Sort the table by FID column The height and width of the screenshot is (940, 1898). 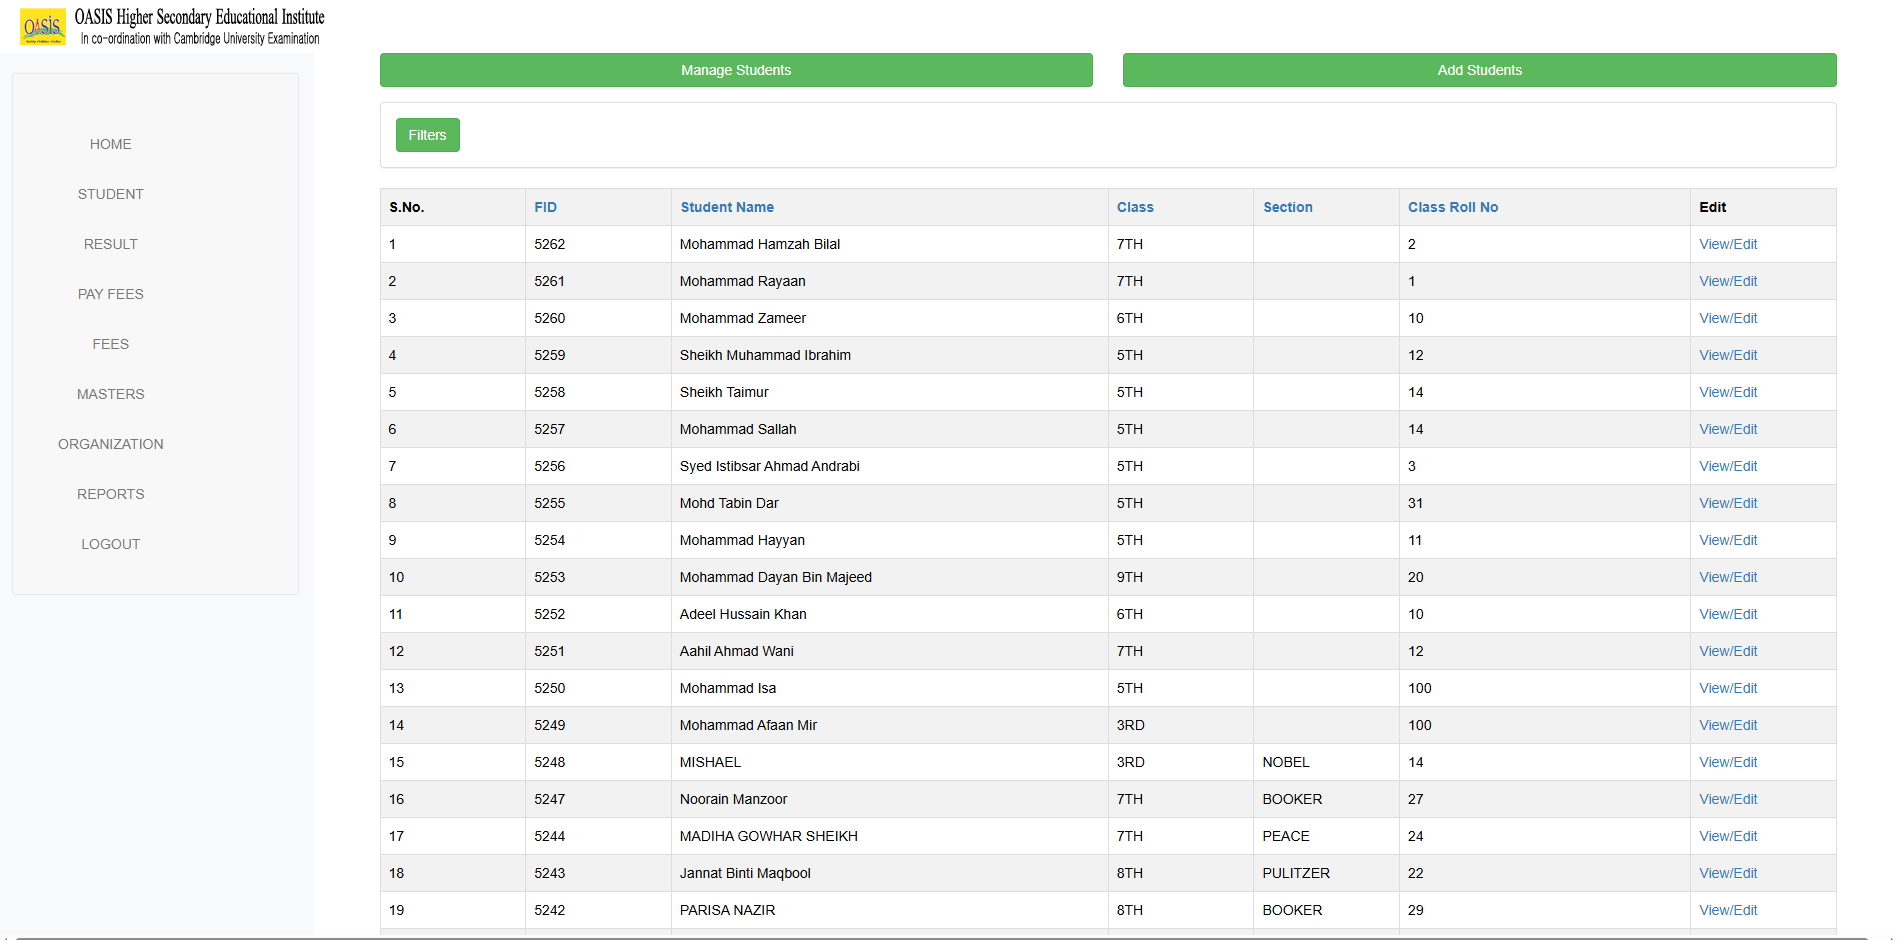coord(545,207)
